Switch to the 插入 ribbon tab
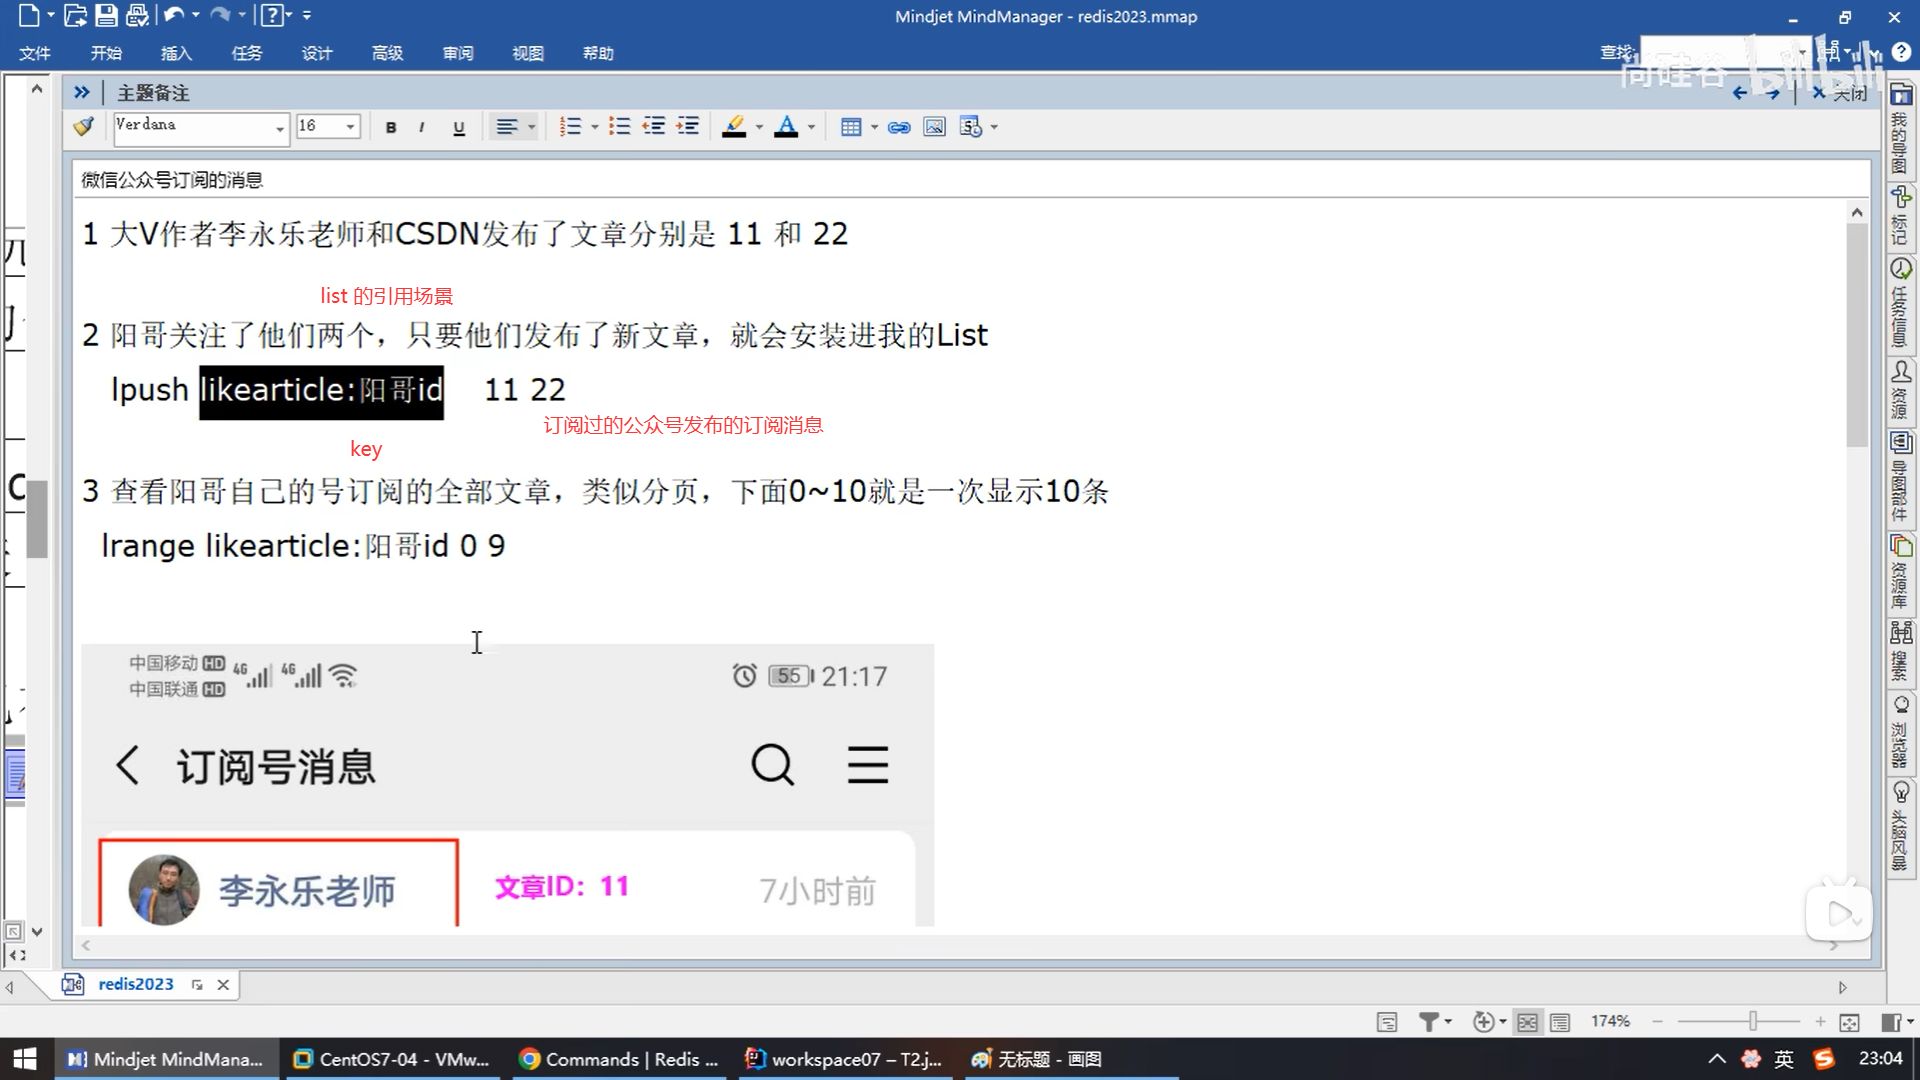Viewport: 1920px width, 1080px height. tap(176, 53)
